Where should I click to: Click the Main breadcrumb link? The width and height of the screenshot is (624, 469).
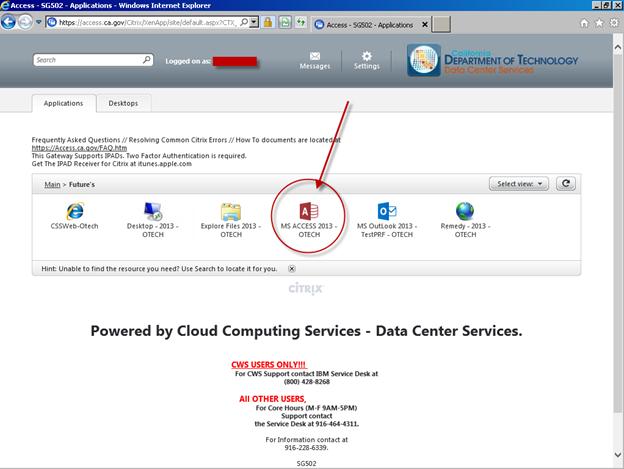point(52,185)
